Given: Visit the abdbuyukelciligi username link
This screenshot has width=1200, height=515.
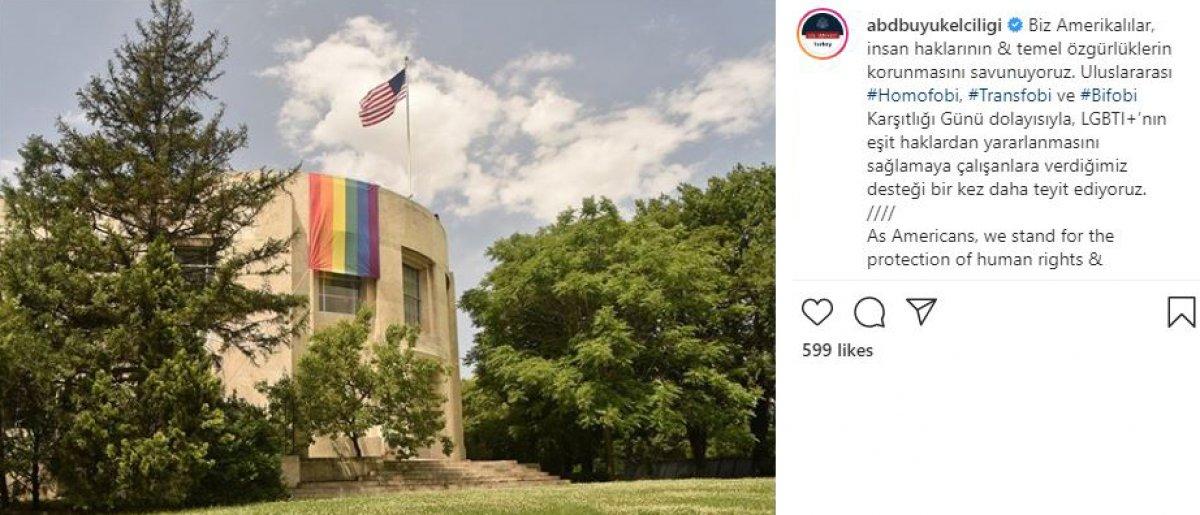Looking at the screenshot, I should coord(934,24).
